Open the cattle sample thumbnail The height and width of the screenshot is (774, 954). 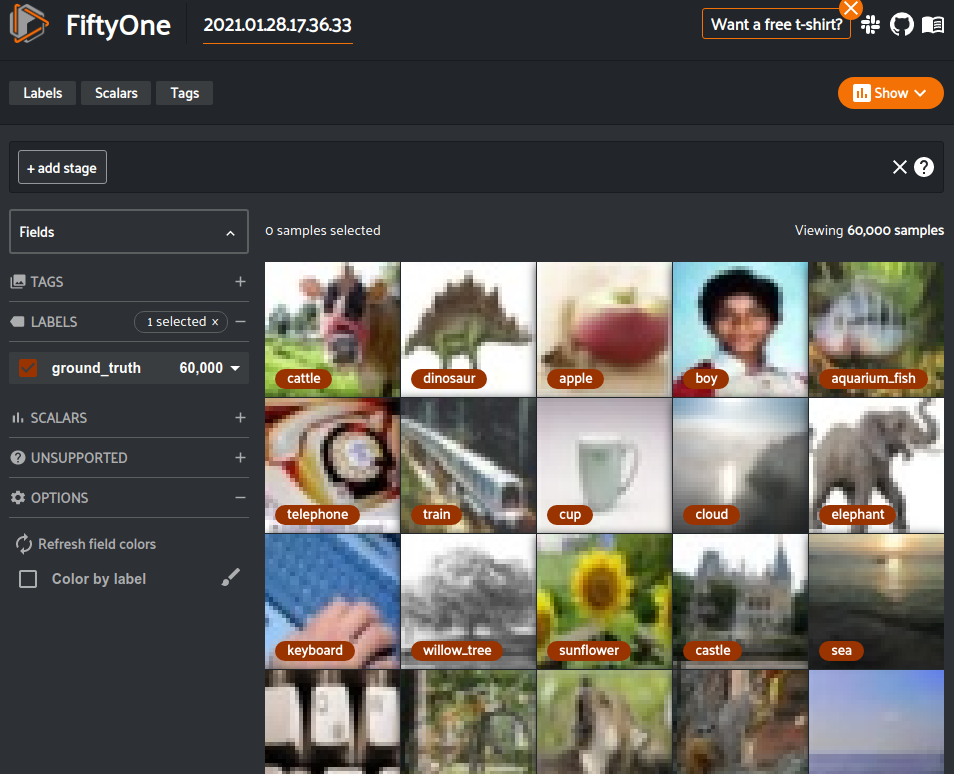pyautogui.click(x=332, y=329)
